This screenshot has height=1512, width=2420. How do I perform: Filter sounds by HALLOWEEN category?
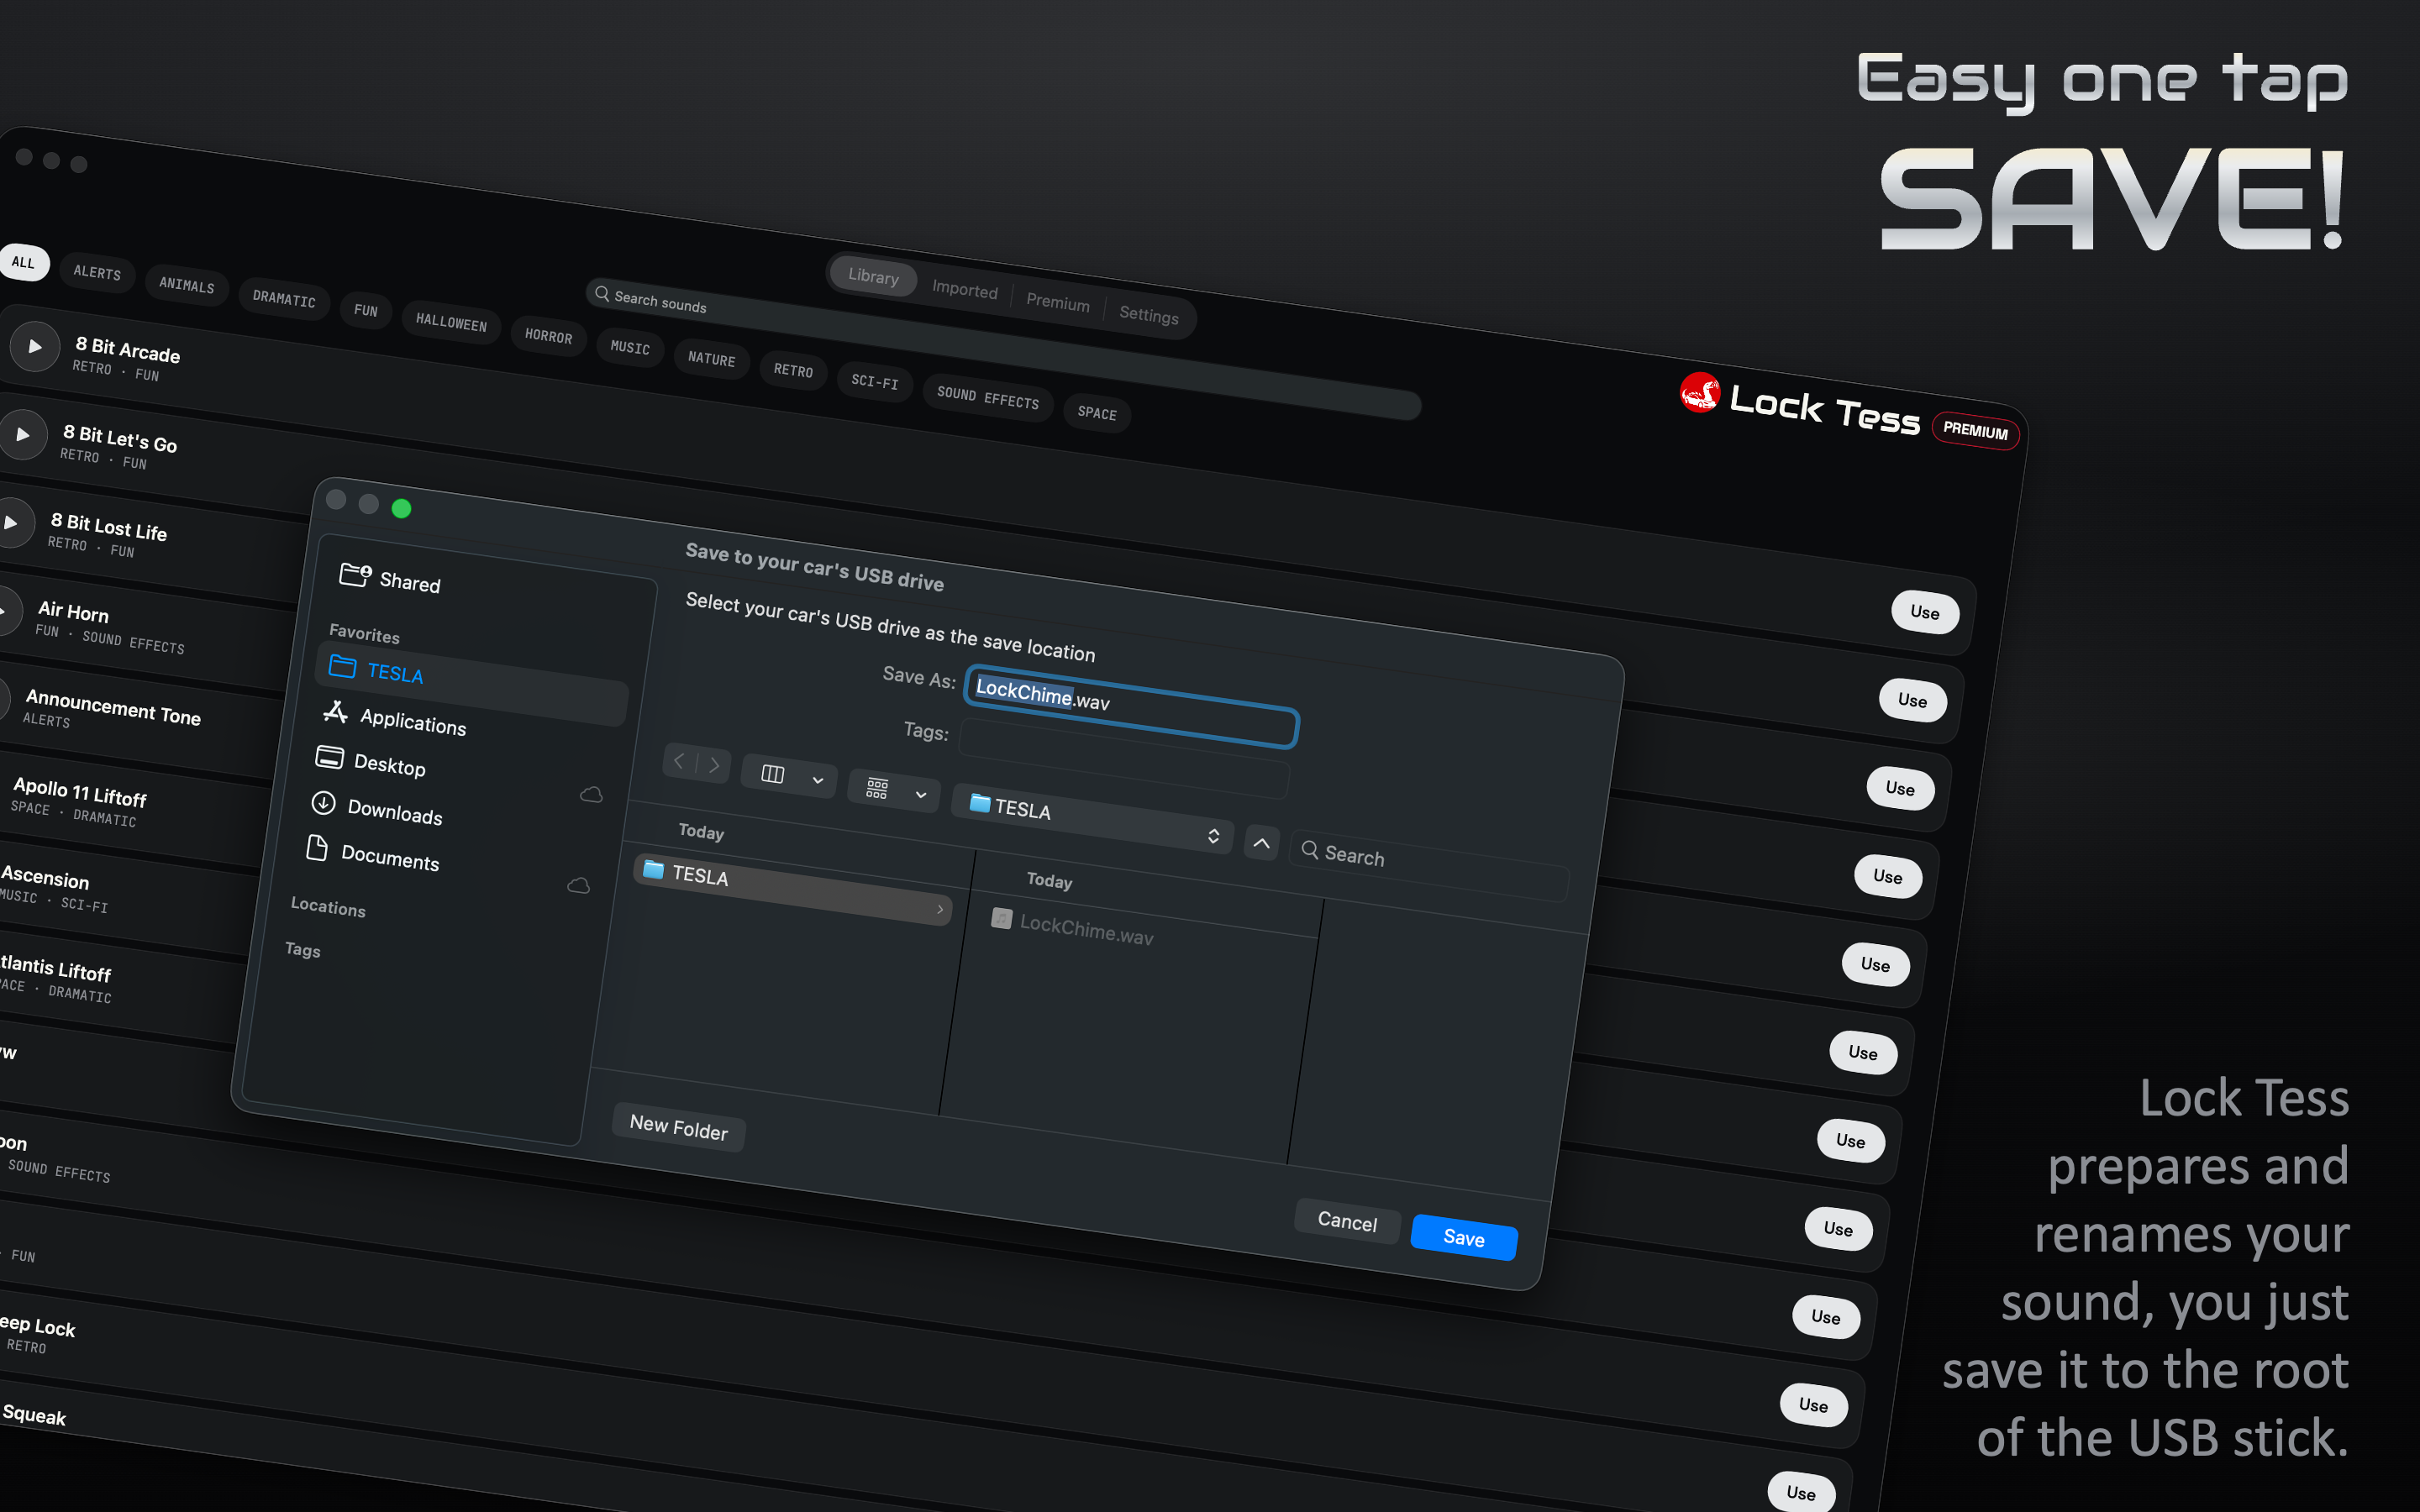click(451, 323)
